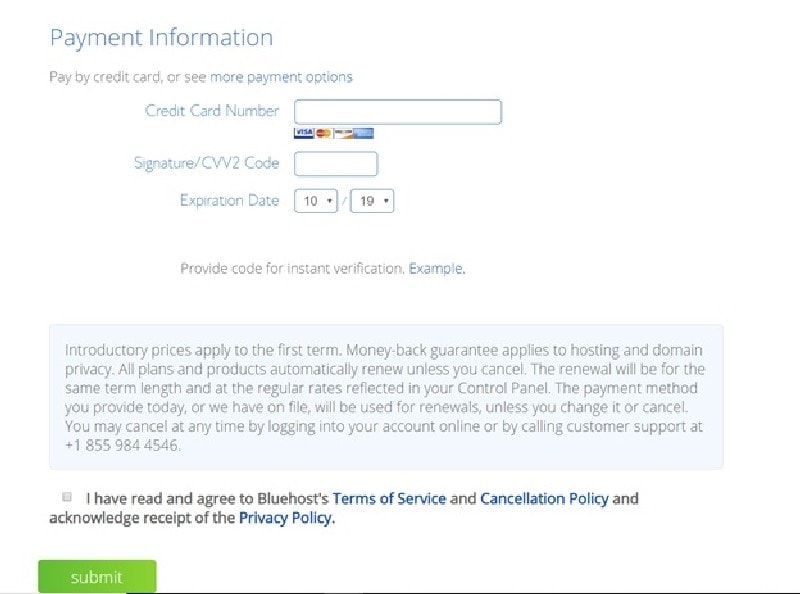The width and height of the screenshot is (800, 594).
Task: Click the American Express card logo
Action: tap(364, 133)
